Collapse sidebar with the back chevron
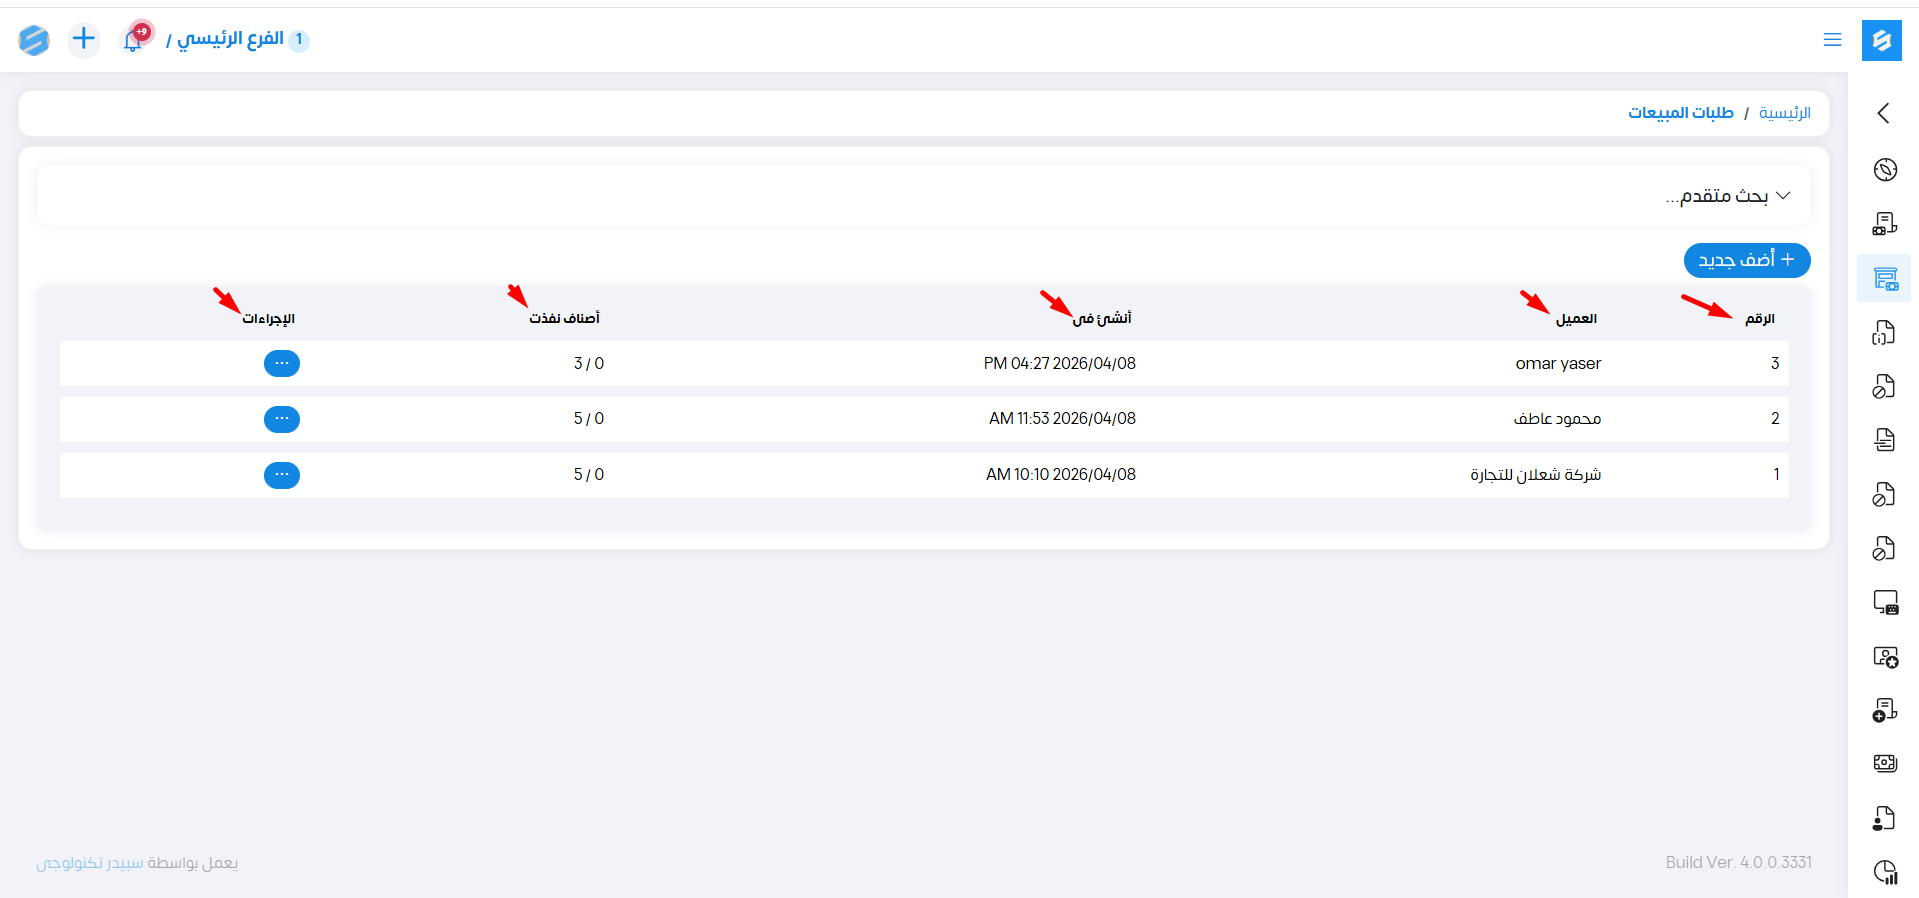This screenshot has height=898, width=1919. pyautogui.click(x=1884, y=113)
